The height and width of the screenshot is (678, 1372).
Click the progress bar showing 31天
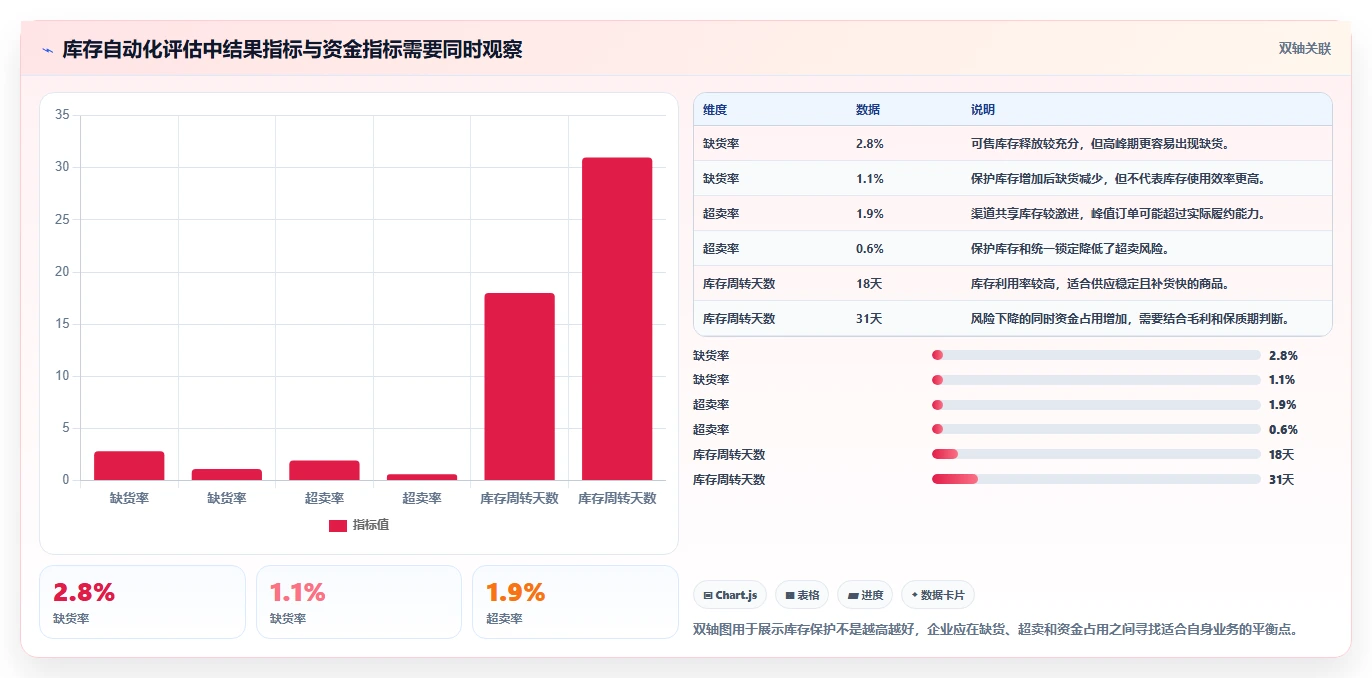1096,480
